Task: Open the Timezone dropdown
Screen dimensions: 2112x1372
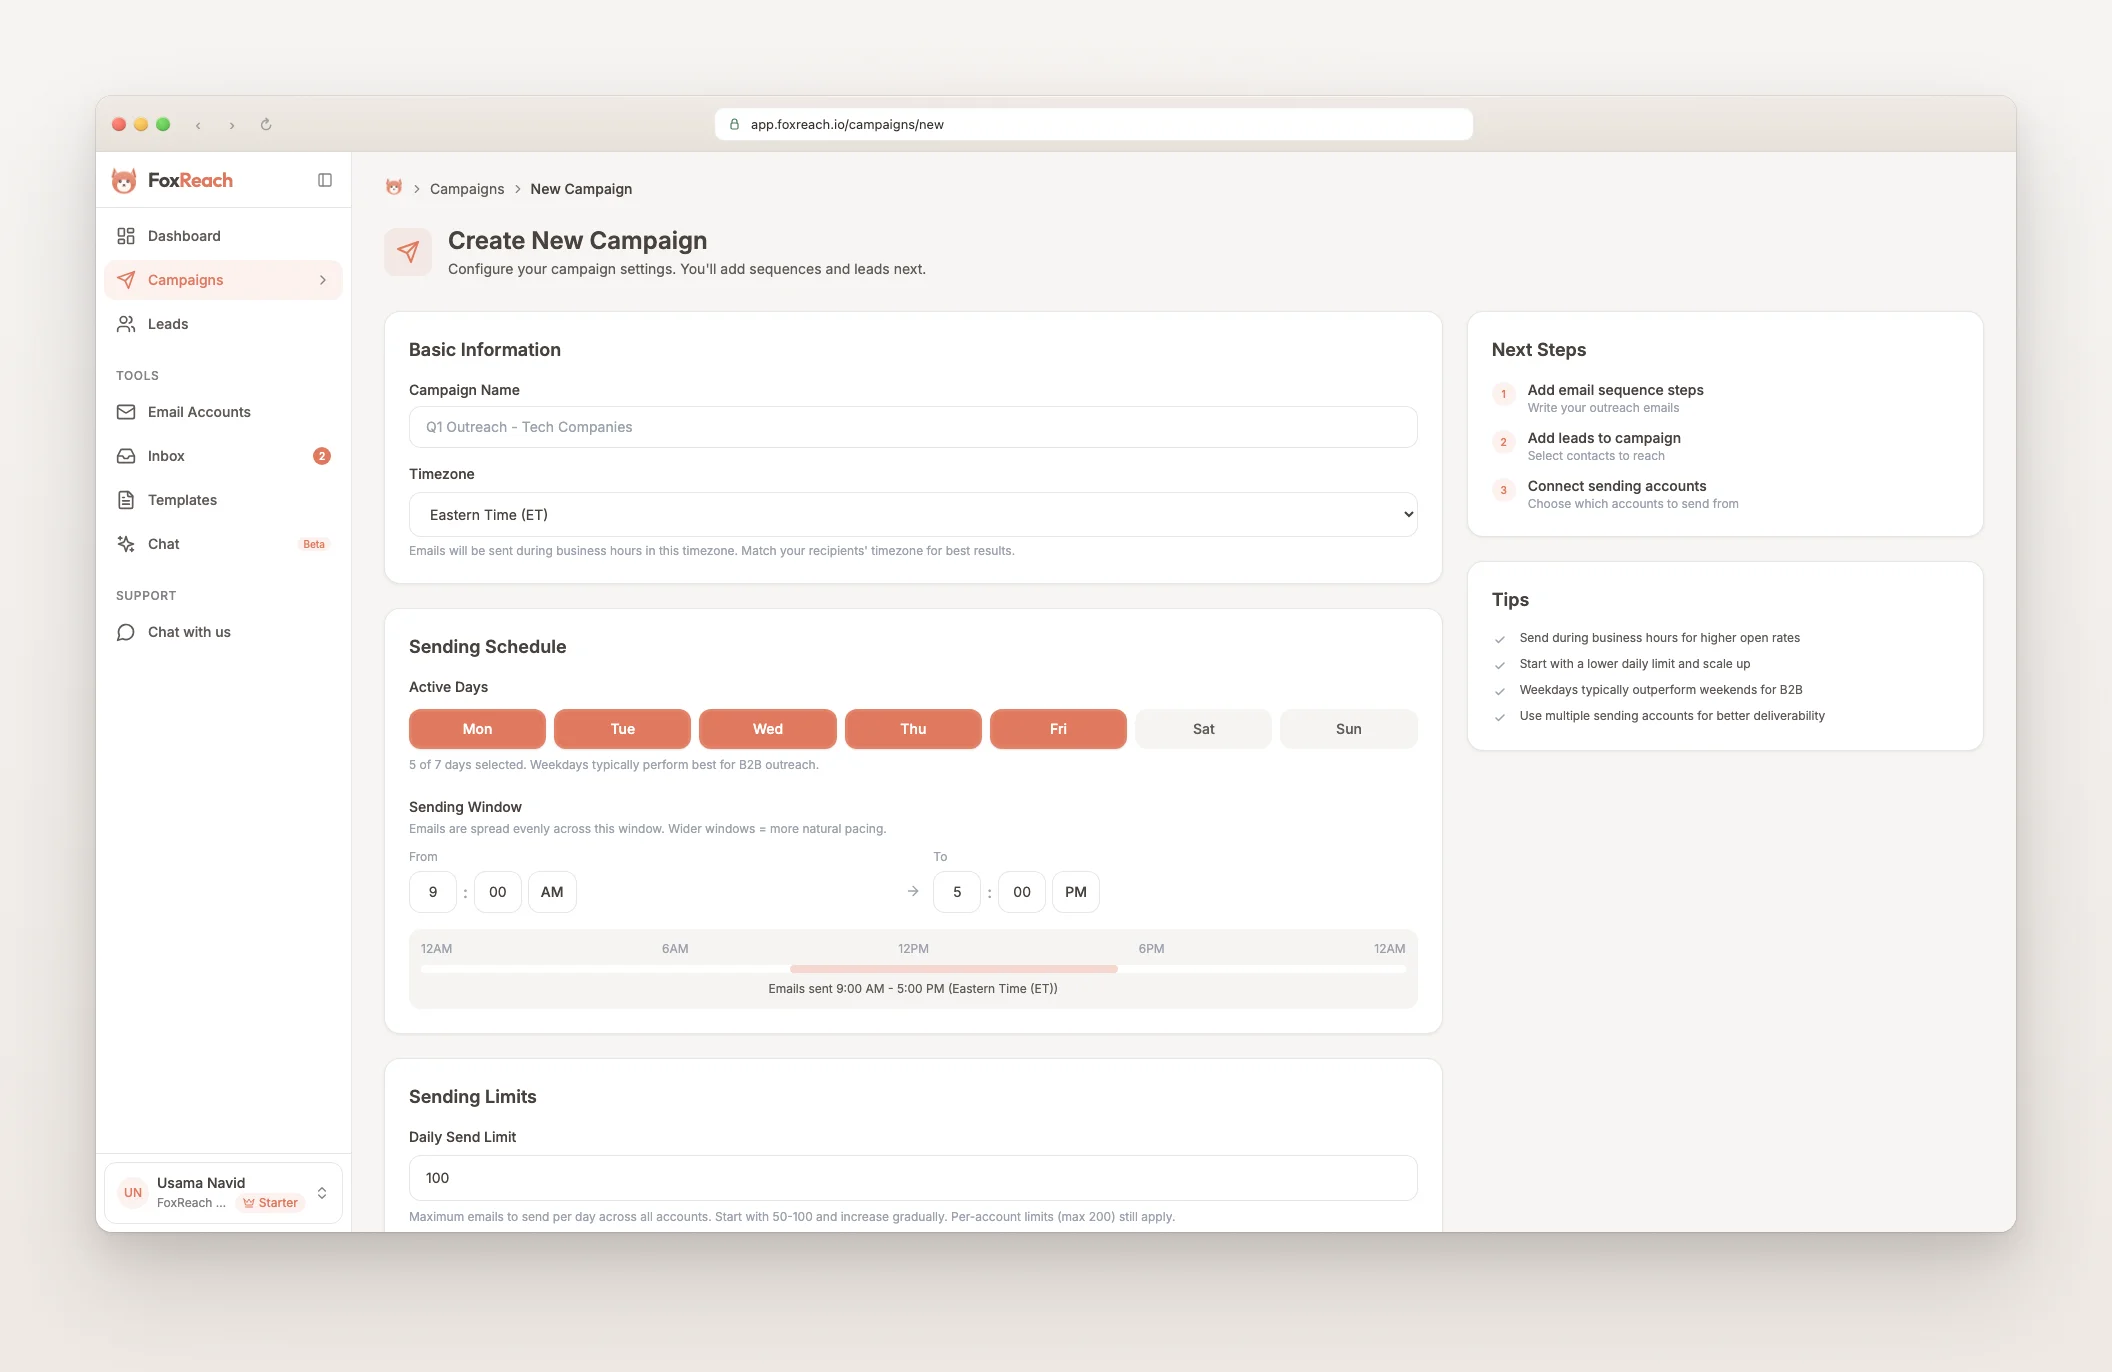Action: (x=912, y=515)
